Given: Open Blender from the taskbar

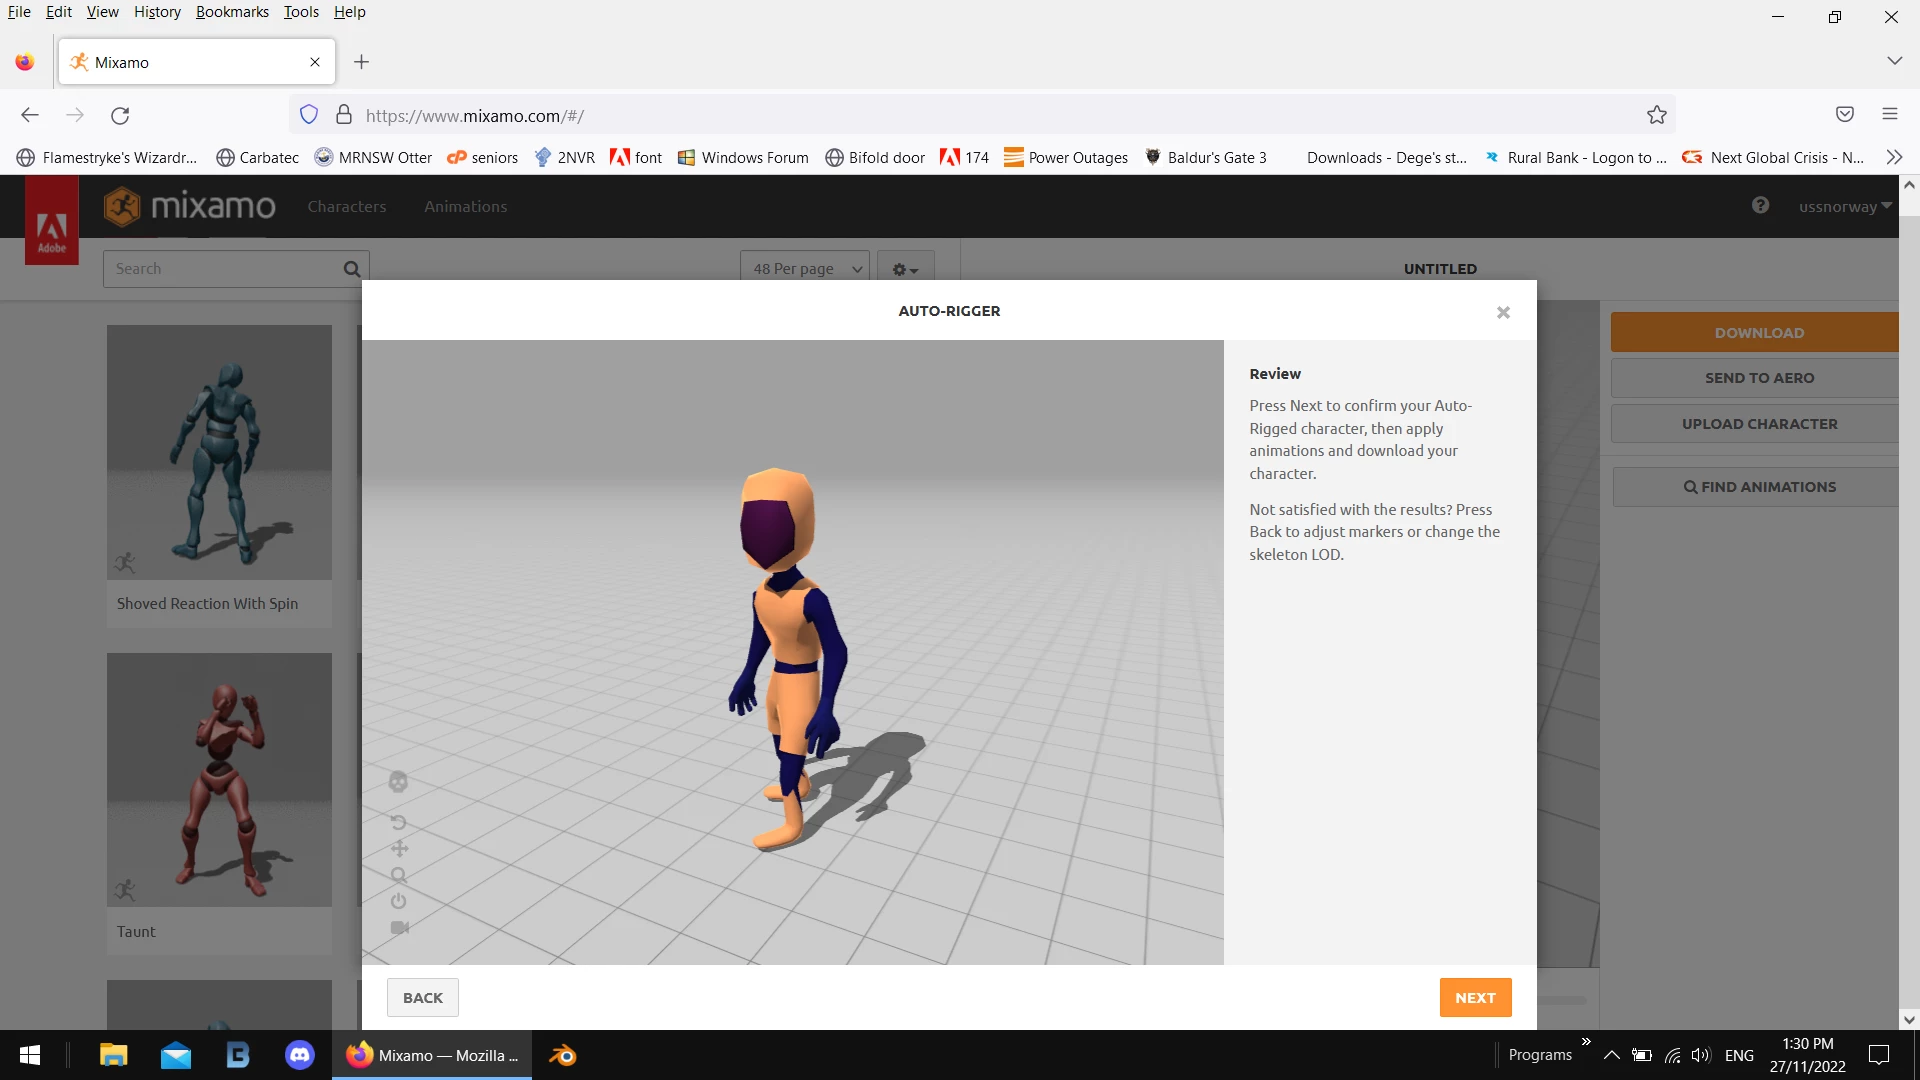Looking at the screenshot, I should tap(562, 1055).
